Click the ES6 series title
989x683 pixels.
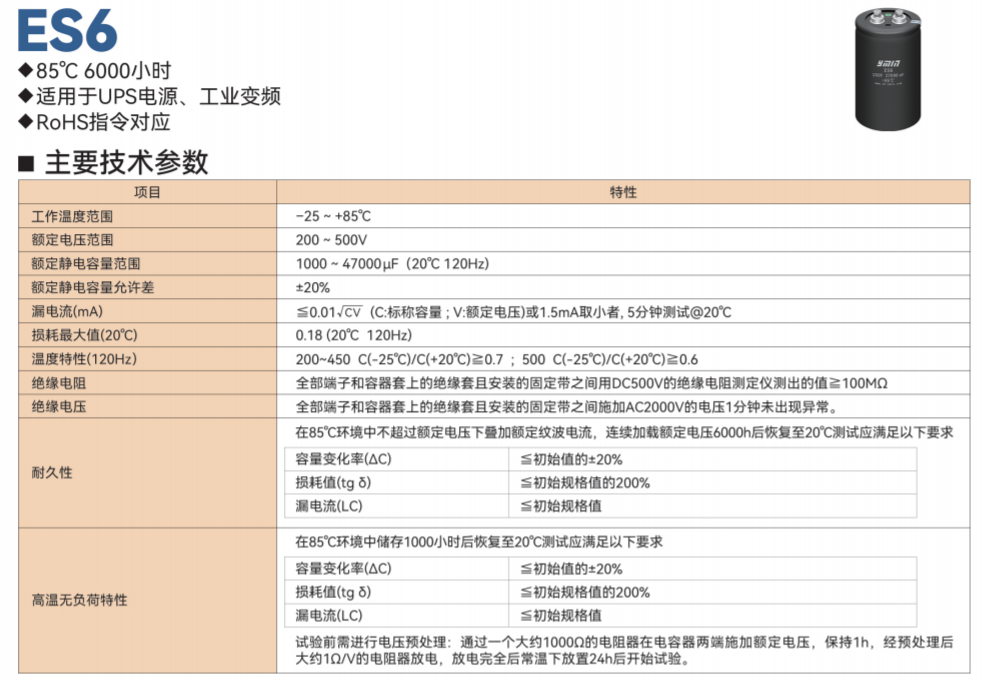click(68, 30)
